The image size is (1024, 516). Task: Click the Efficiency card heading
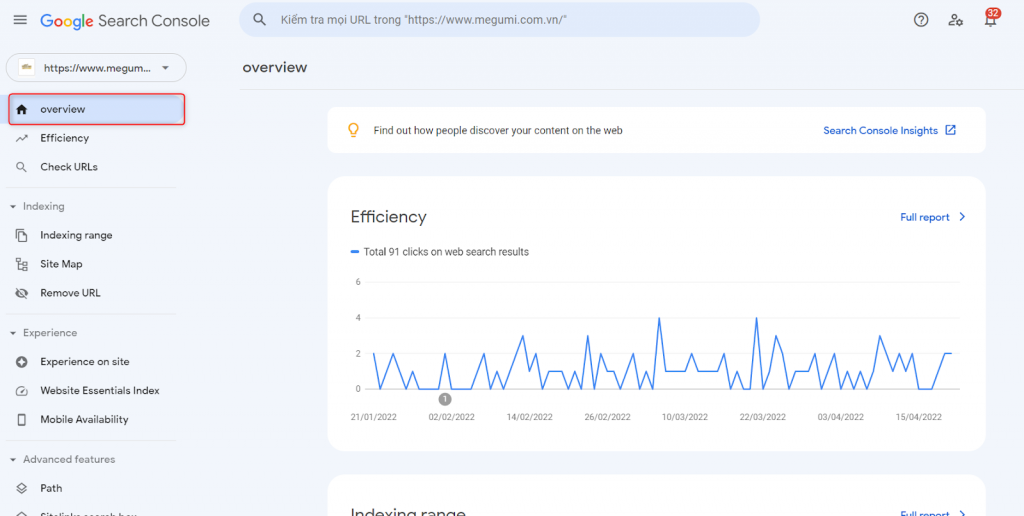tap(389, 217)
